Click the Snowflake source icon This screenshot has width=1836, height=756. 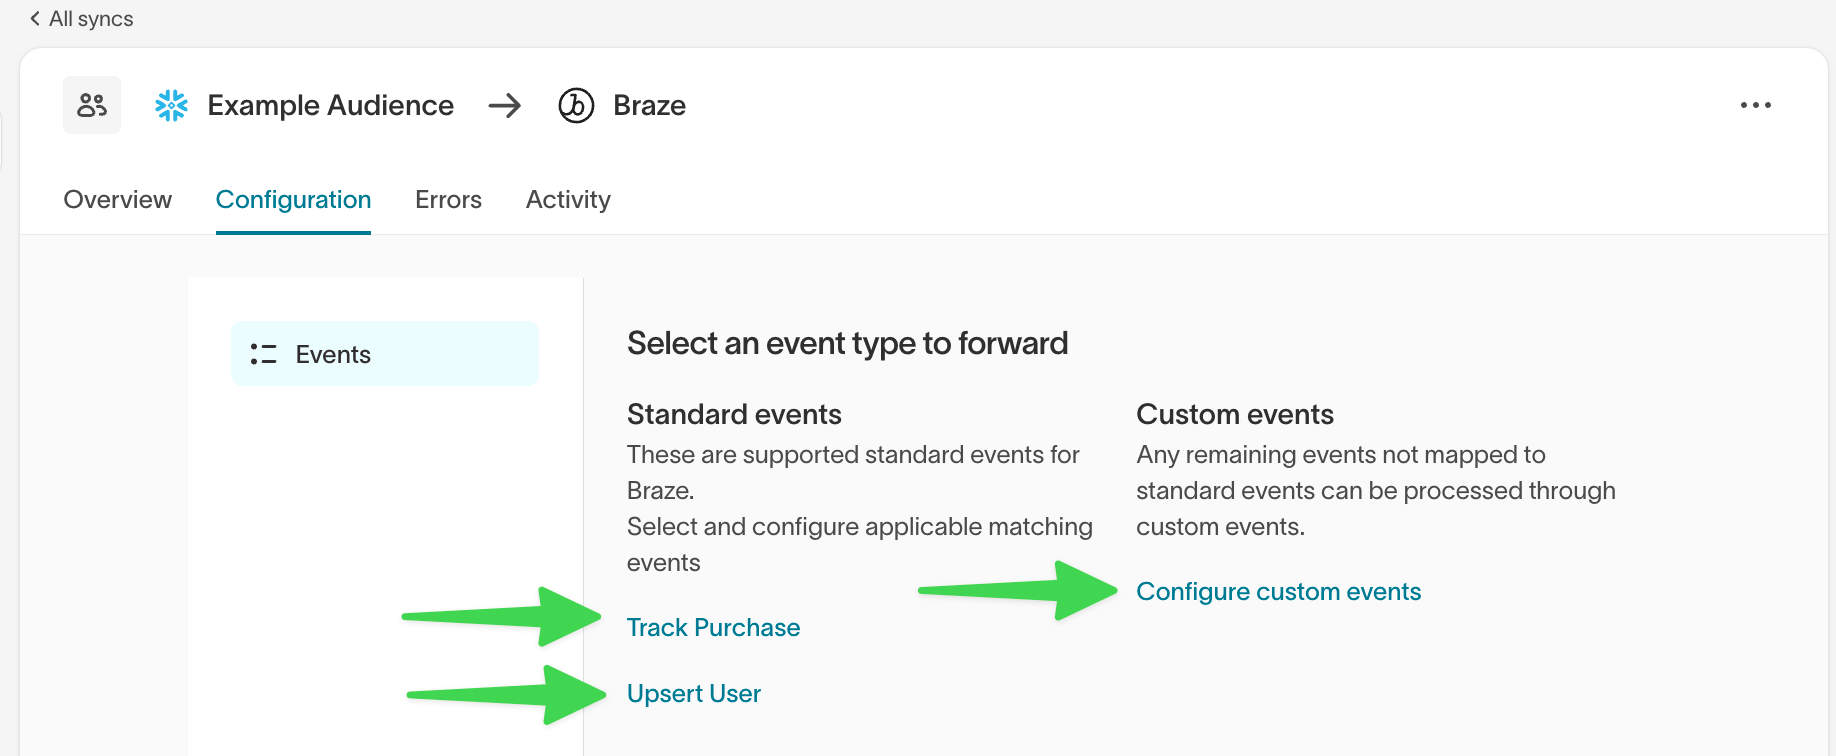click(x=172, y=105)
